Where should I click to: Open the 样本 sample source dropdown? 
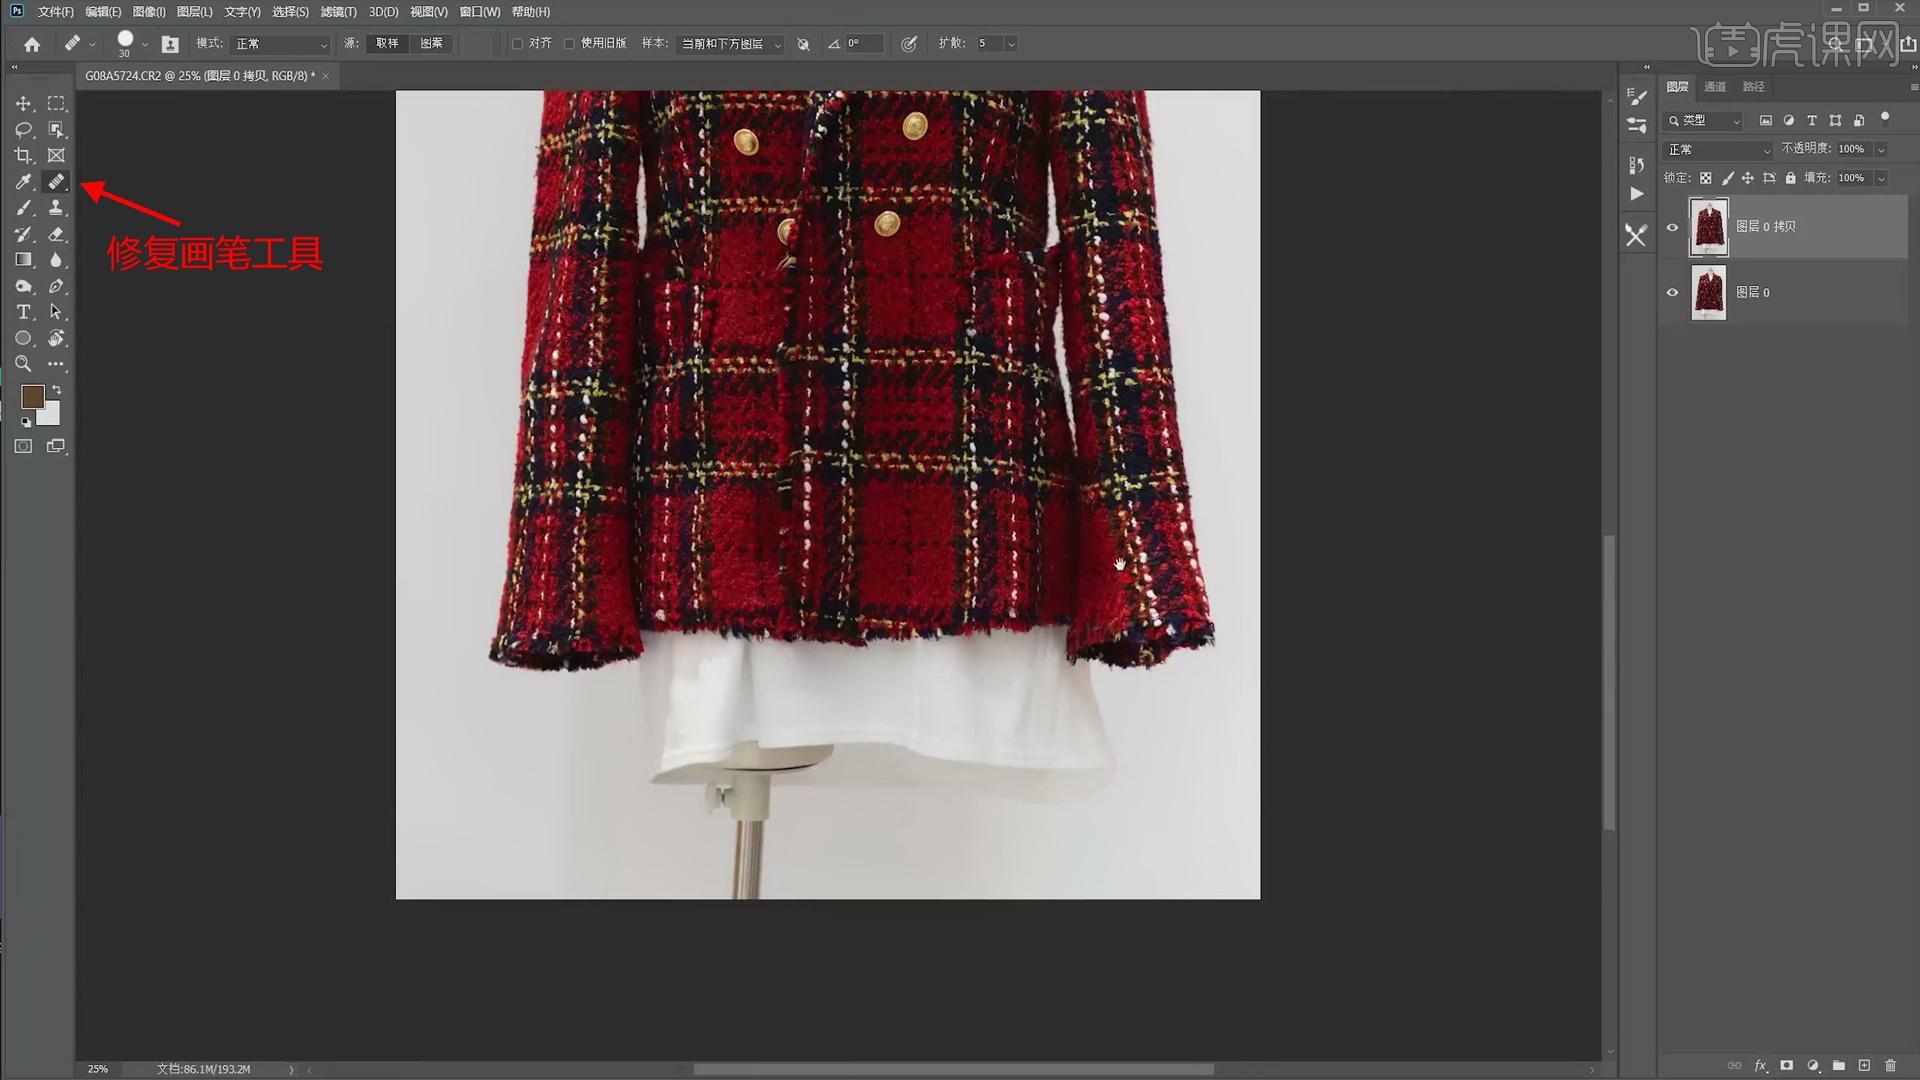tap(731, 44)
